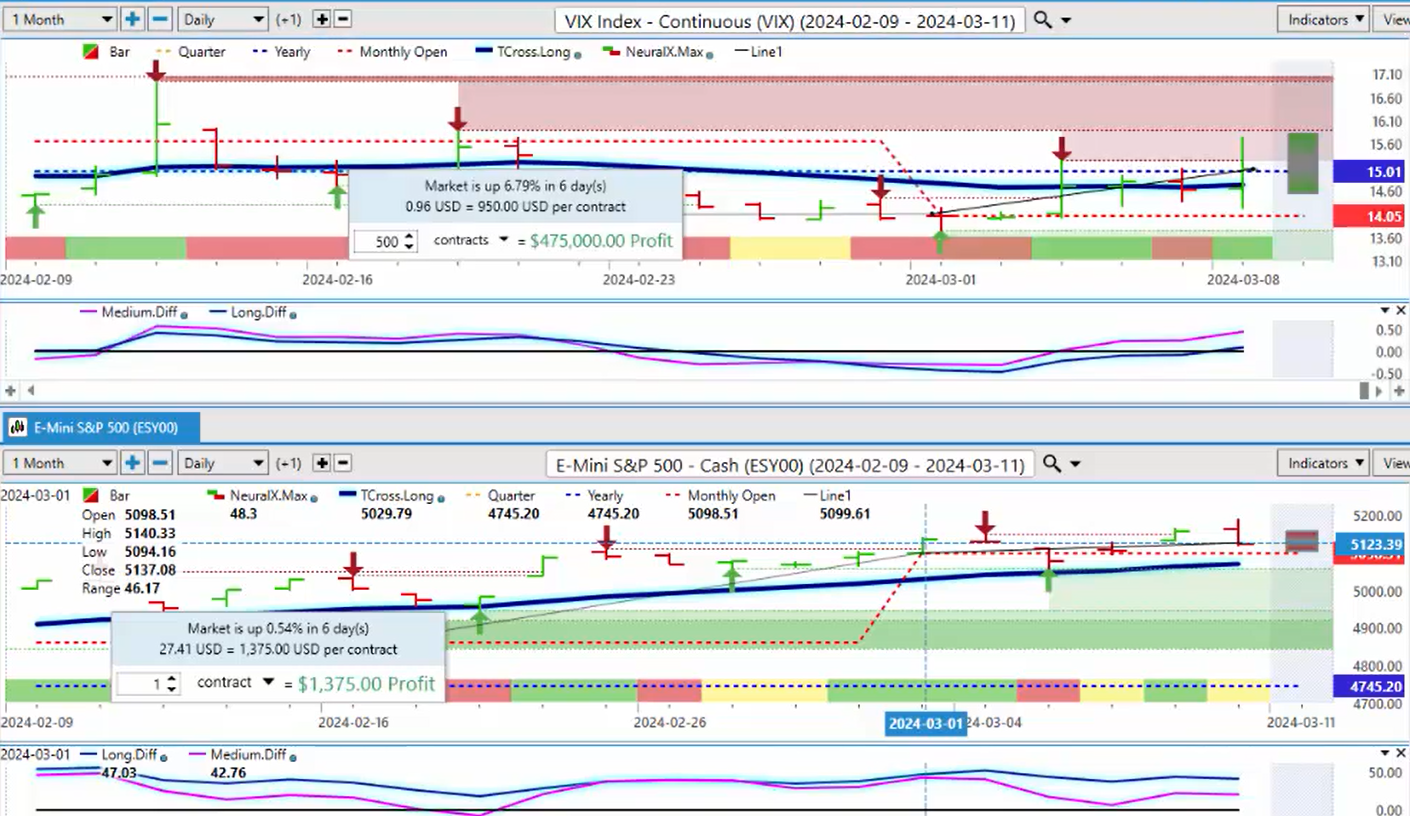
Task: Open the VIX chart 1 Month range dropdown
Action: tap(59, 19)
